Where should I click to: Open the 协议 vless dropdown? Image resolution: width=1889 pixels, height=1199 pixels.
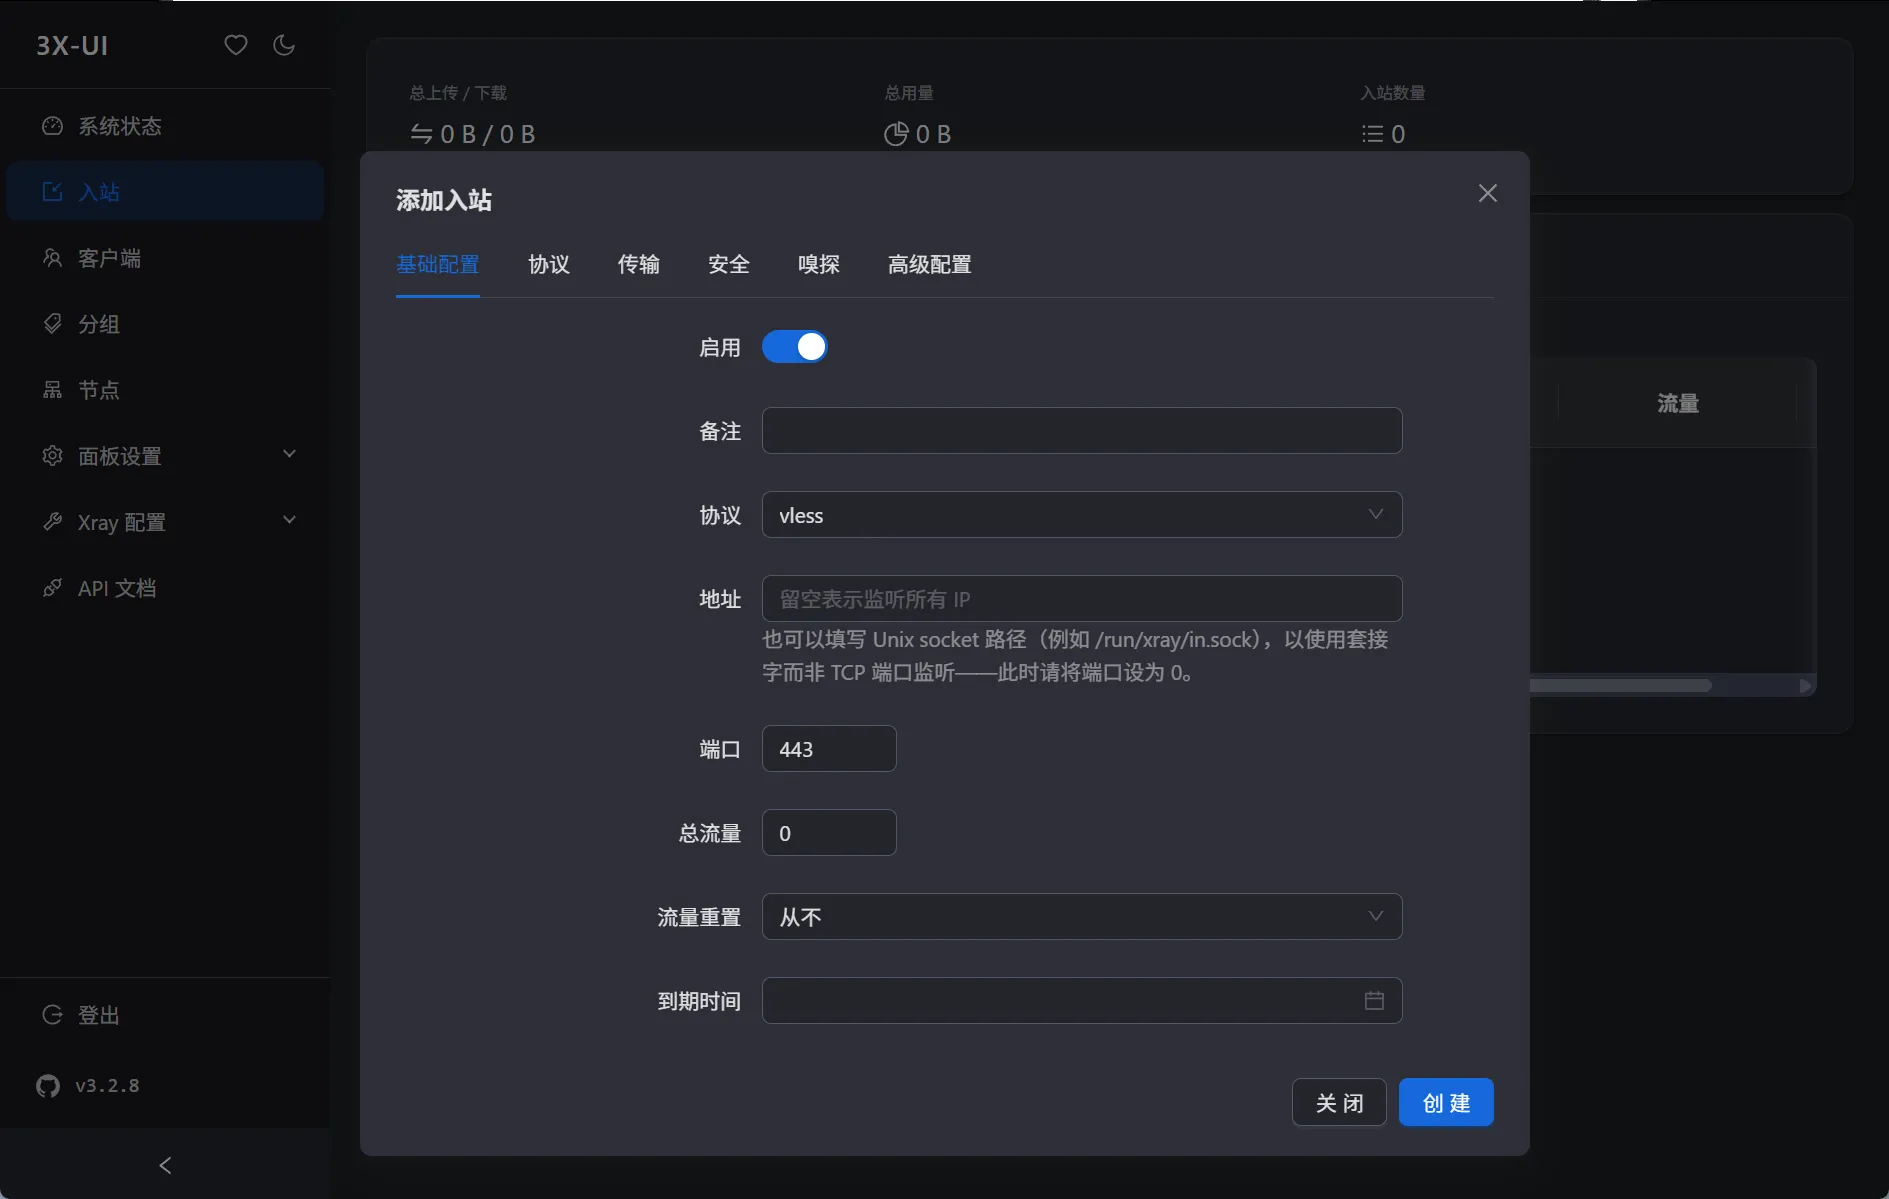pyautogui.click(x=1082, y=515)
